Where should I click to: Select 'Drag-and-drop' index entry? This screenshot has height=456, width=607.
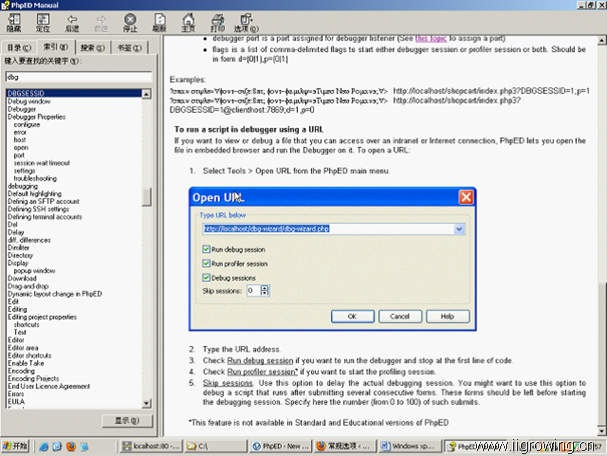tap(28, 286)
